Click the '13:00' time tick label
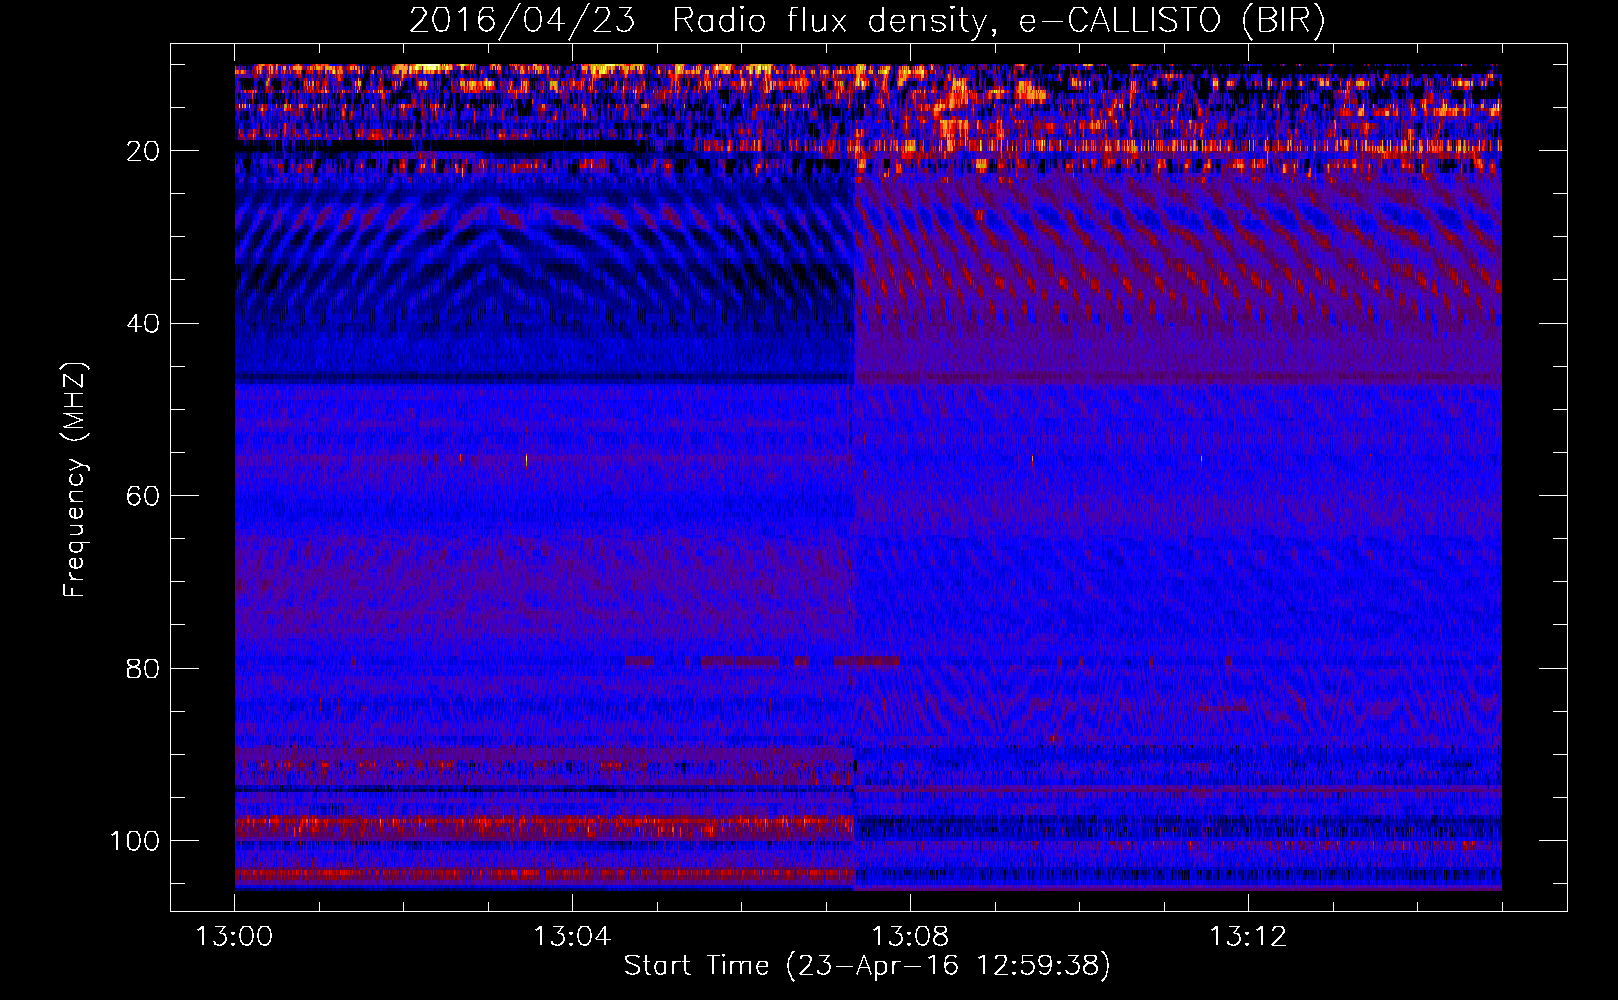The height and width of the screenshot is (1000, 1618). click(234, 937)
